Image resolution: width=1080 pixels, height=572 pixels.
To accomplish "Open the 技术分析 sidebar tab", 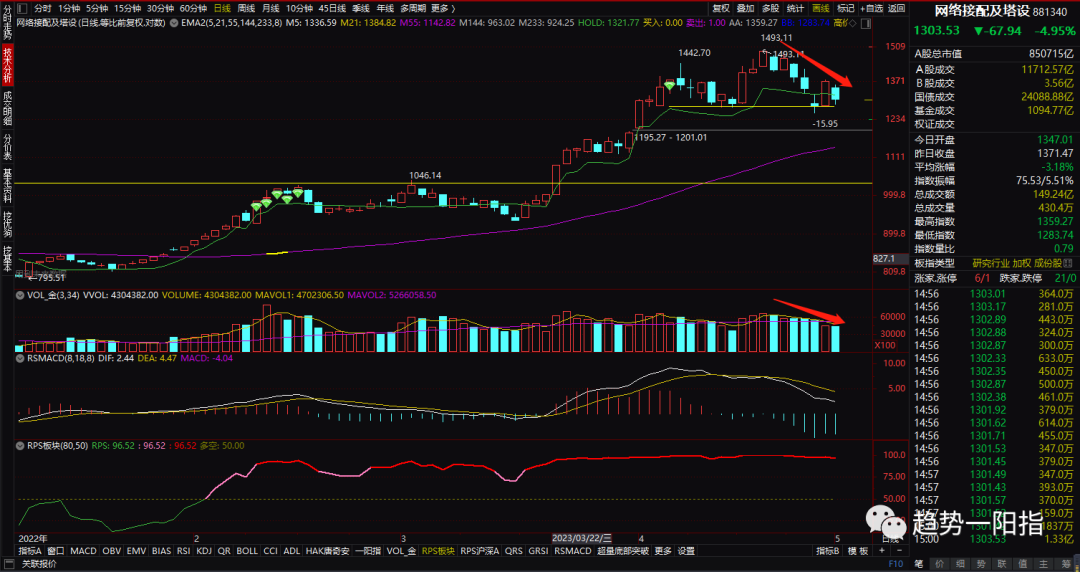I will (8, 64).
